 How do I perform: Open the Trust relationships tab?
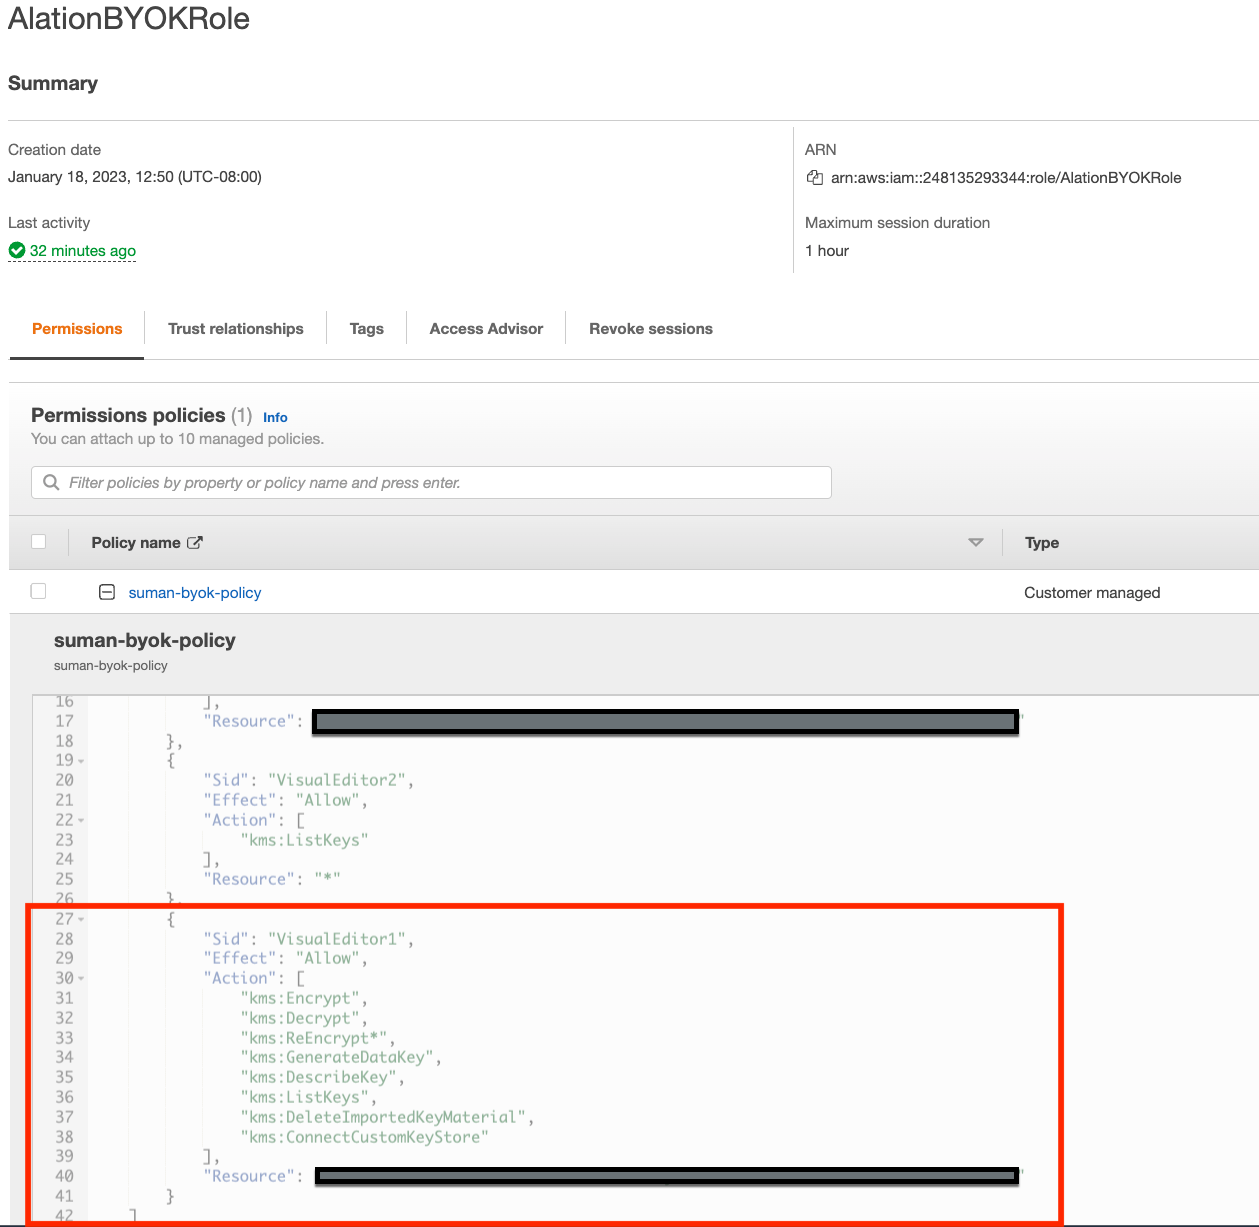click(236, 329)
